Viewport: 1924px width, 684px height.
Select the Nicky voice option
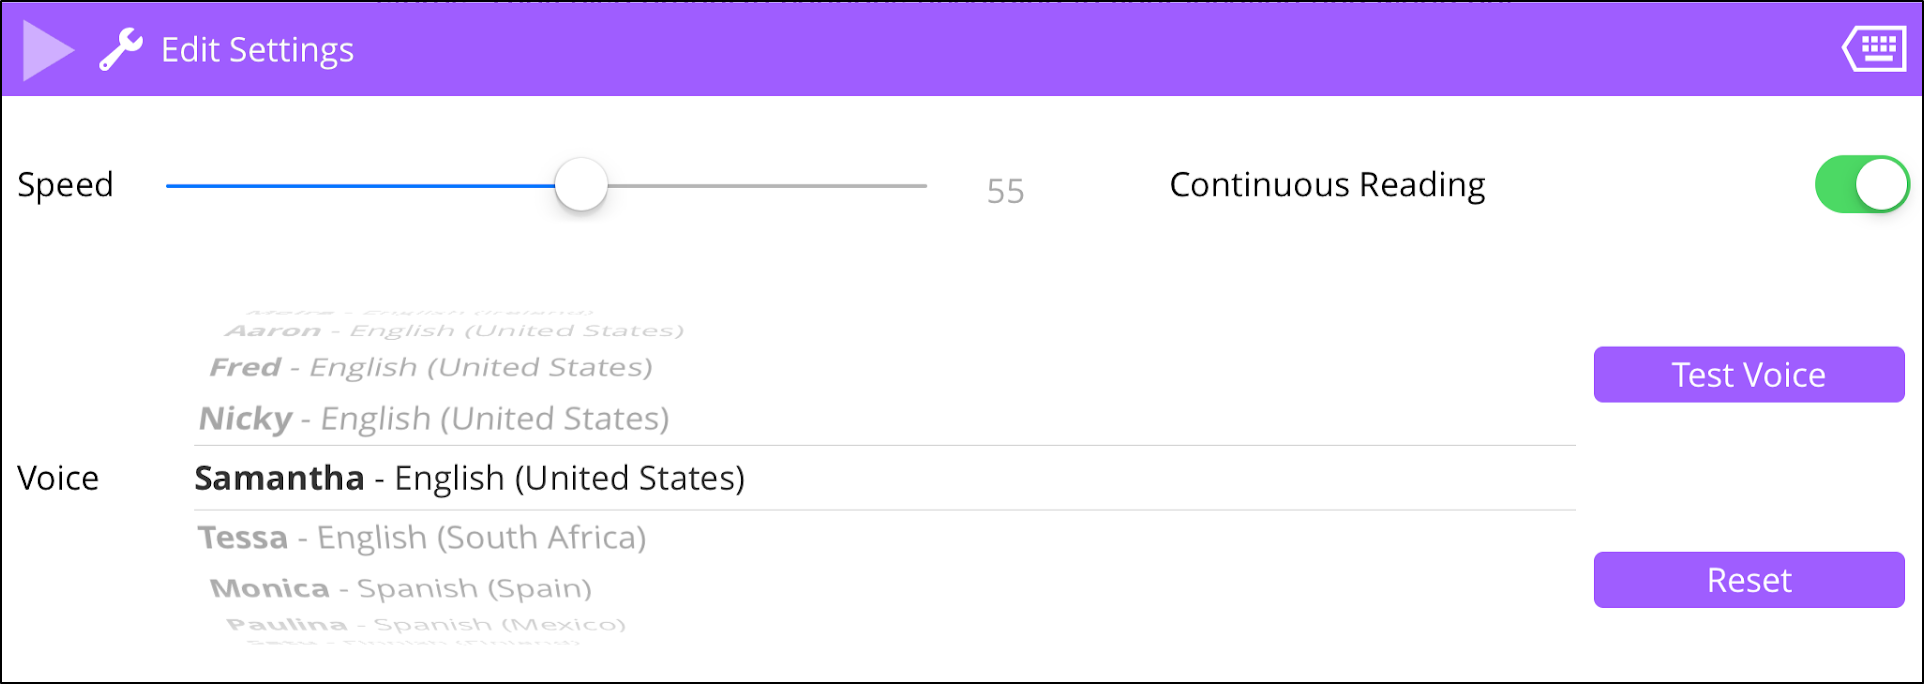pyautogui.click(x=434, y=418)
